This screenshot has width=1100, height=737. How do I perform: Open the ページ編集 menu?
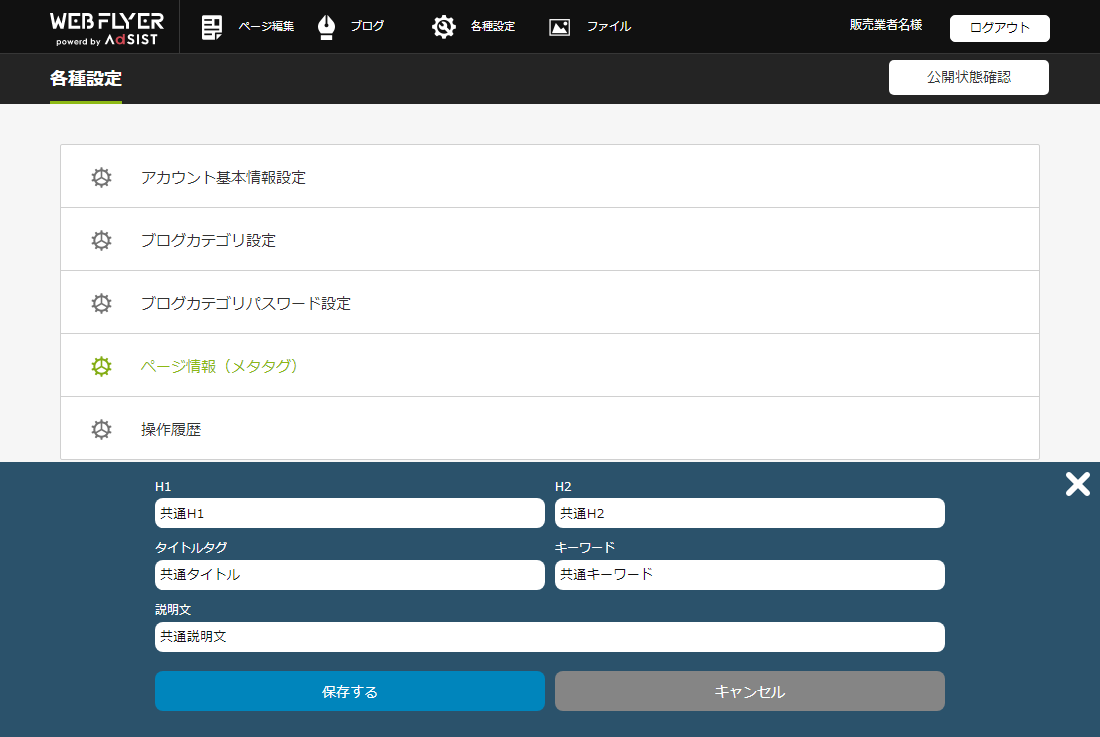[266, 27]
